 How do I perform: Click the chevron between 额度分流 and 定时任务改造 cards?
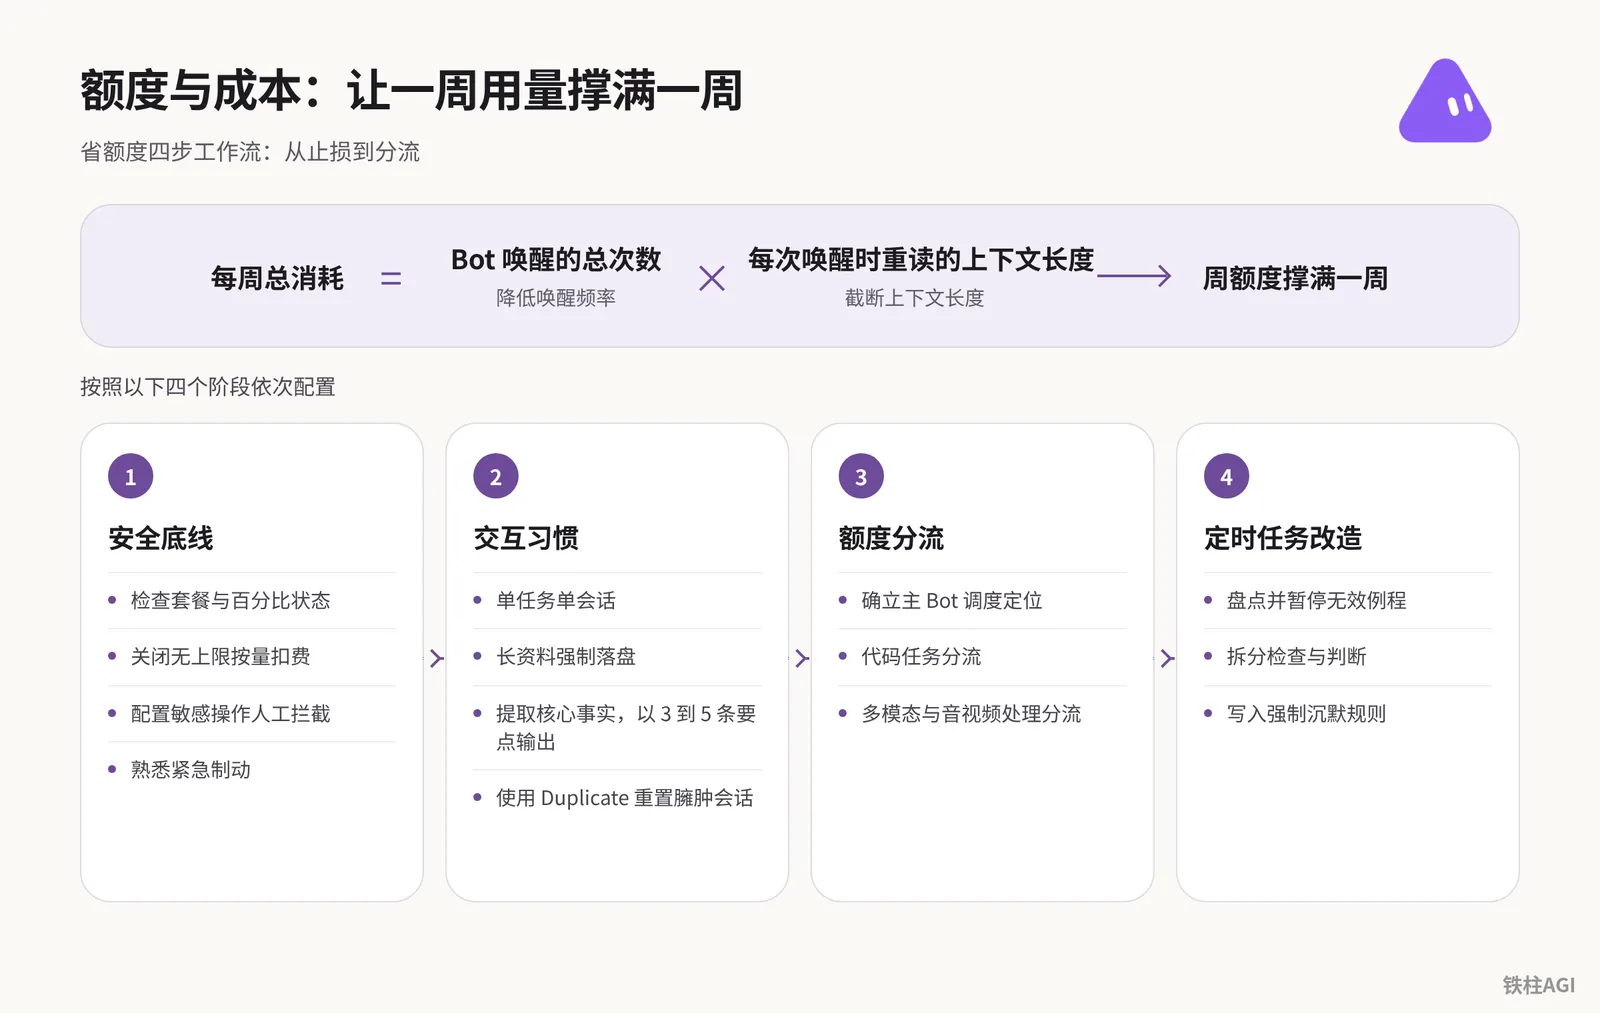pos(1167,658)
